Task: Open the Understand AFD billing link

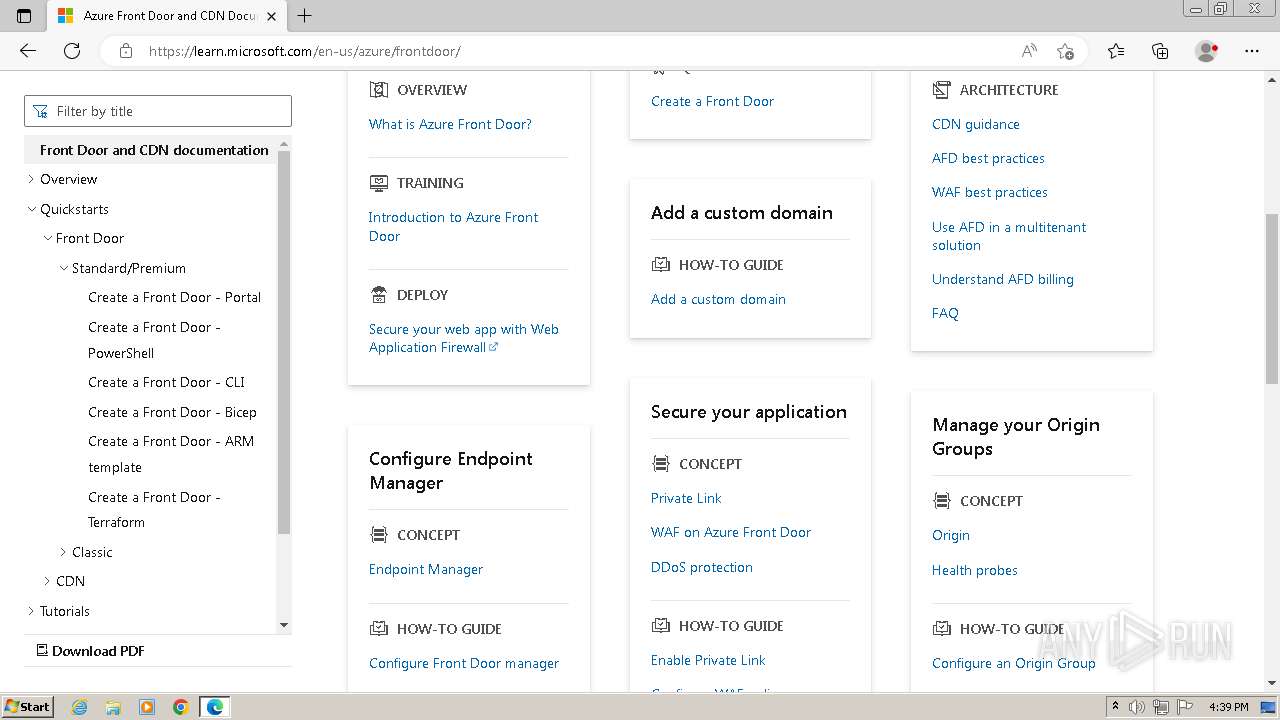Action: (x=1003, y=279)
